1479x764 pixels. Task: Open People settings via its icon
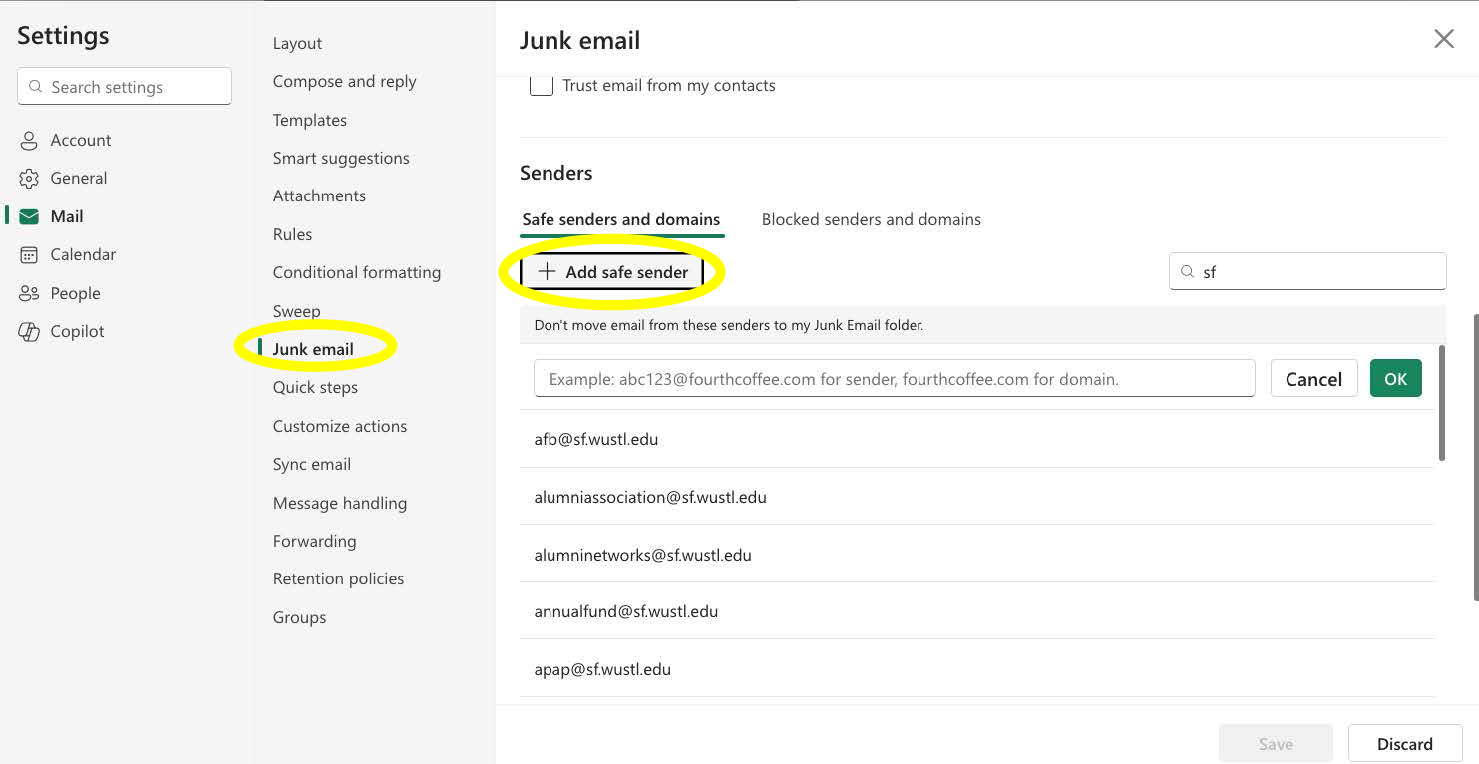(x=29, y=293)
